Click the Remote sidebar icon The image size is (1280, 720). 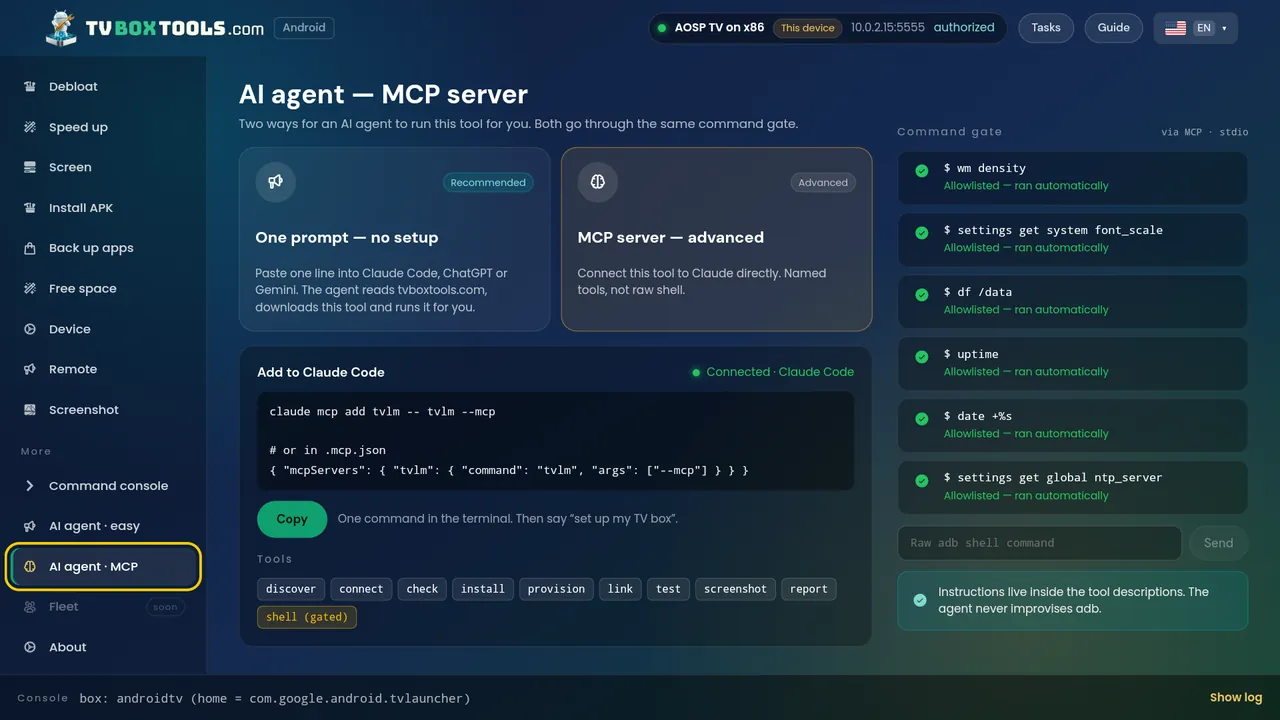point(30,369)
